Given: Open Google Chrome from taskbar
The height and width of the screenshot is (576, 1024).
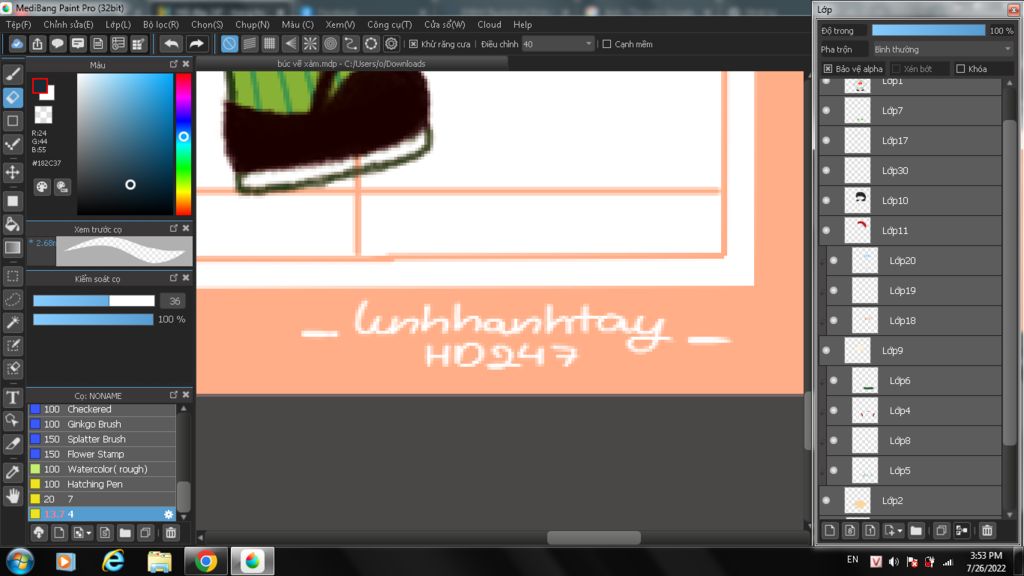Looking at the screenshot, I should pyautogui.click(x=206, y=561).
